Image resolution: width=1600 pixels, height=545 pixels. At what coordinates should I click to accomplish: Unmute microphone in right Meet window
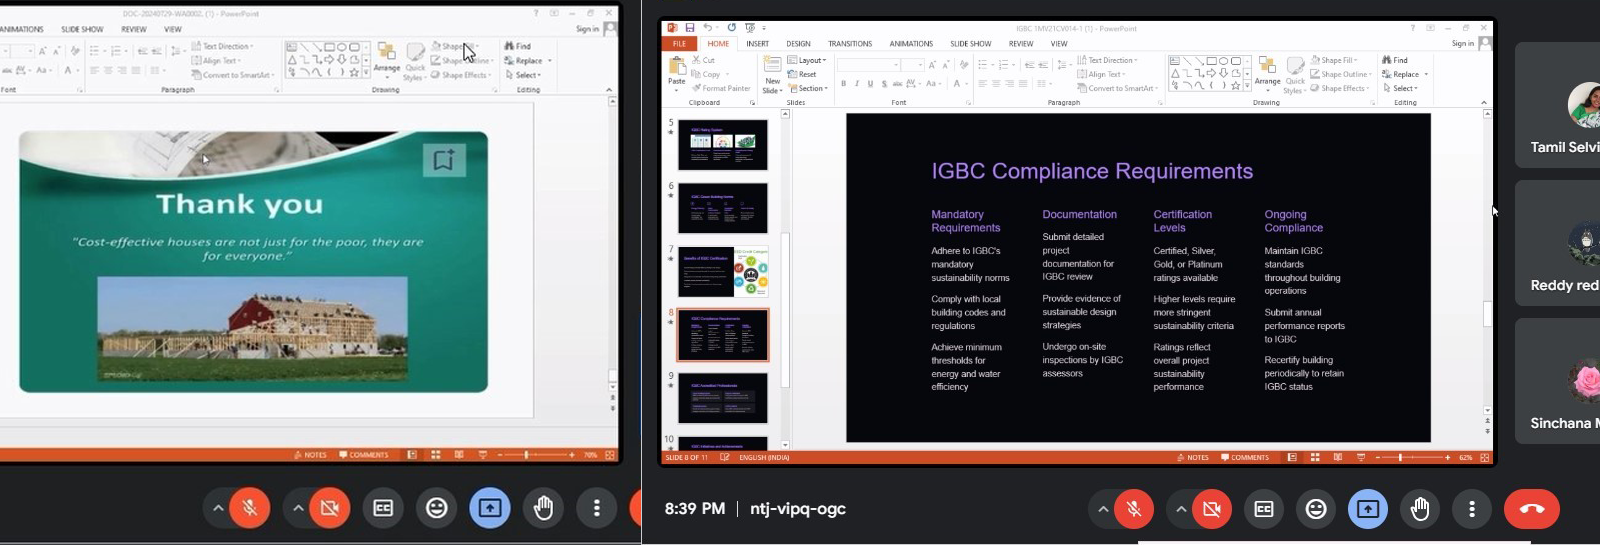tap(1133, 509)
